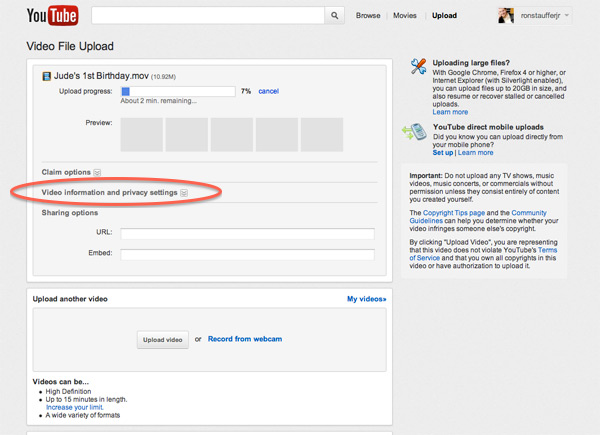This screenshot has width=600, height=435.
Task: Open the Movies menu item
Action: (404, 16)
